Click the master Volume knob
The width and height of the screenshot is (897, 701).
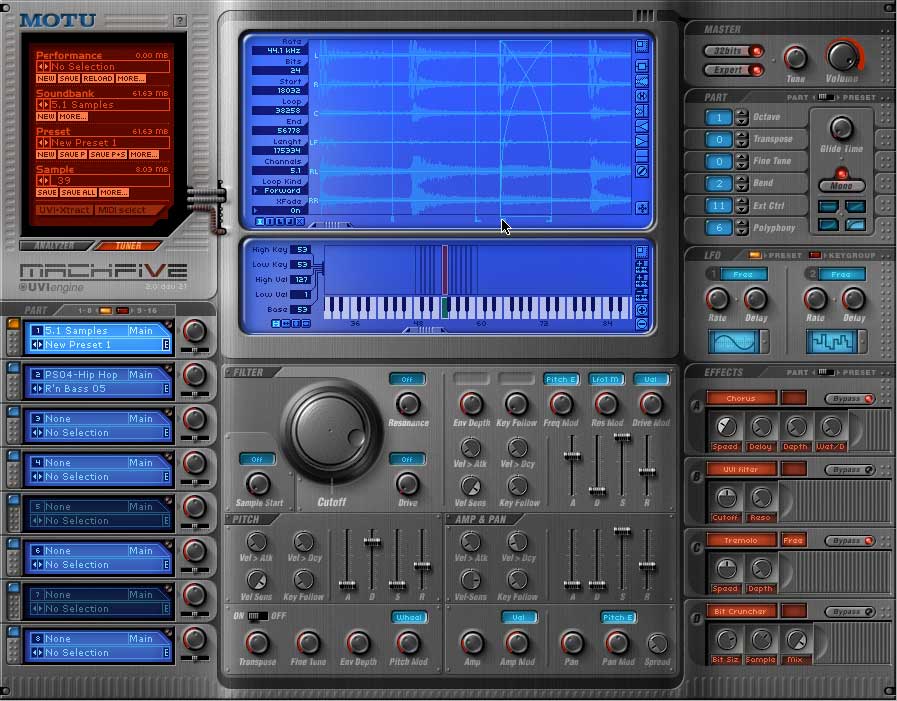tap(842, 56)
